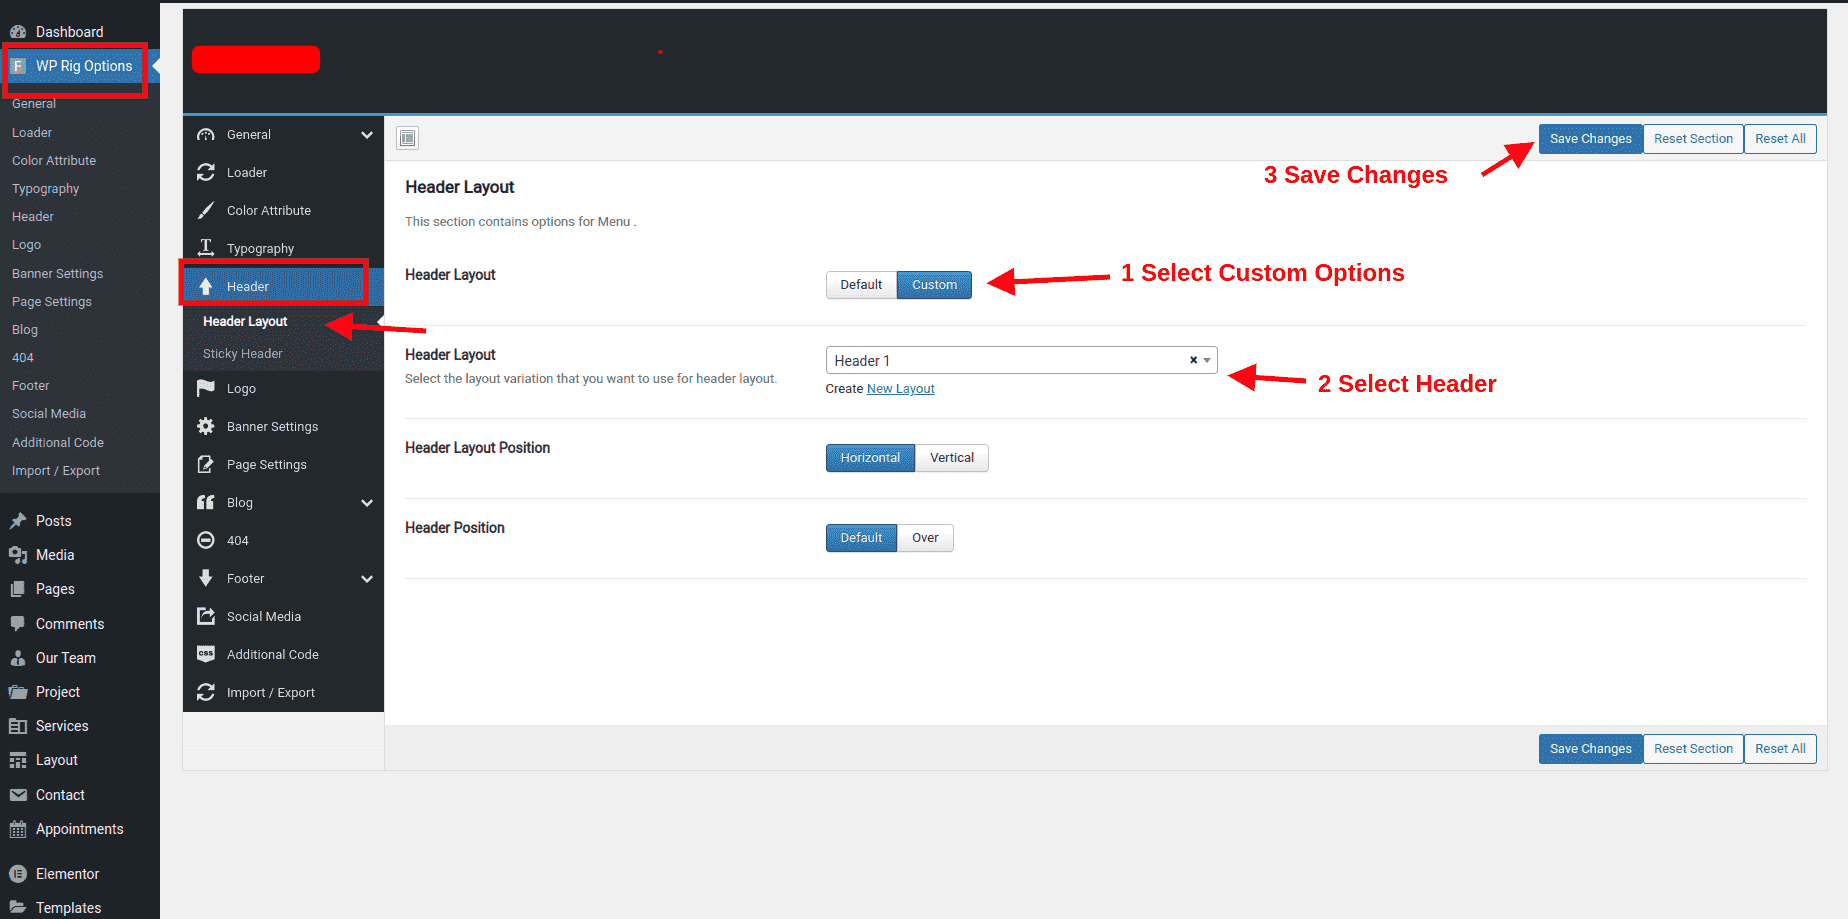
Task: Click the Dashboard gauge icon
Action: 18,32
